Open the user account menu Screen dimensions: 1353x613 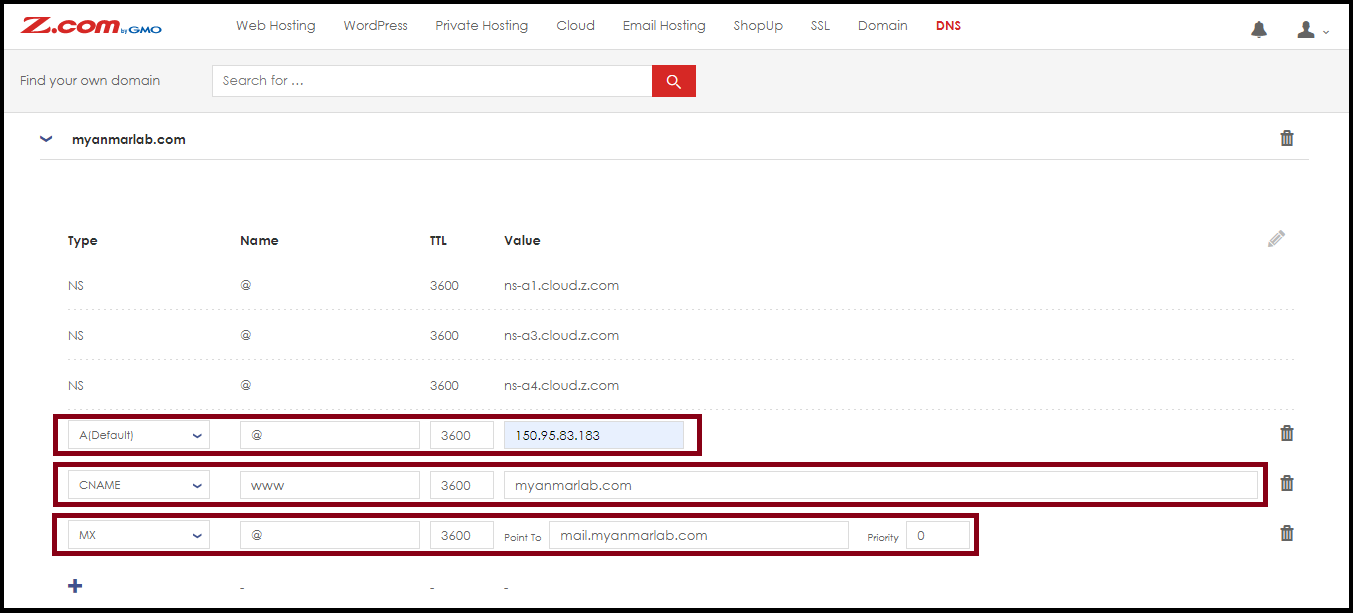pyautogui.click(x=1312, y=30)
